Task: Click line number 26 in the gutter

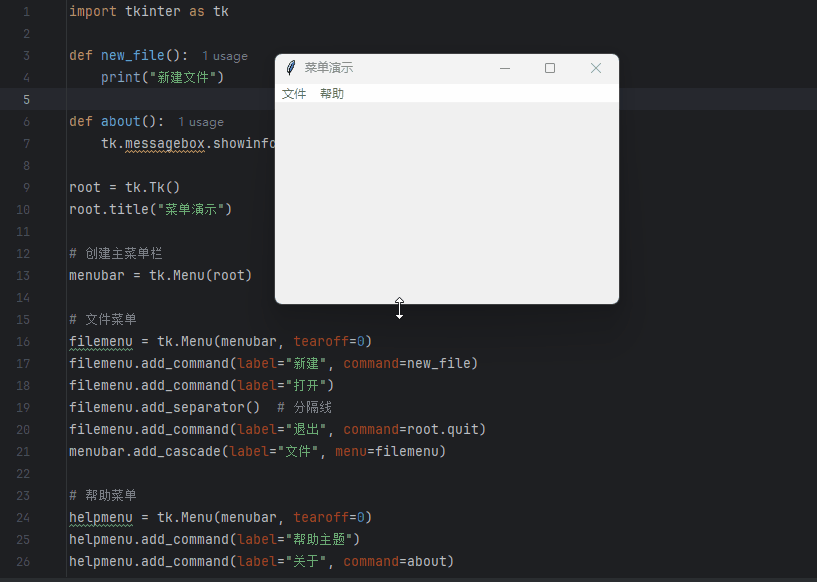Action: 23,562
